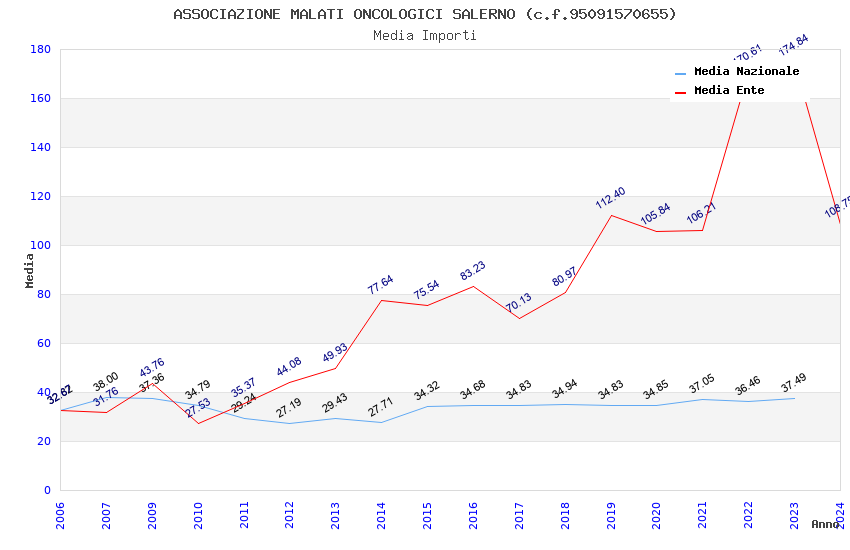The height and width of the screenshot is (550, 850).
Task: Click the Media Importi subtitle
Action: coord(425,36)
